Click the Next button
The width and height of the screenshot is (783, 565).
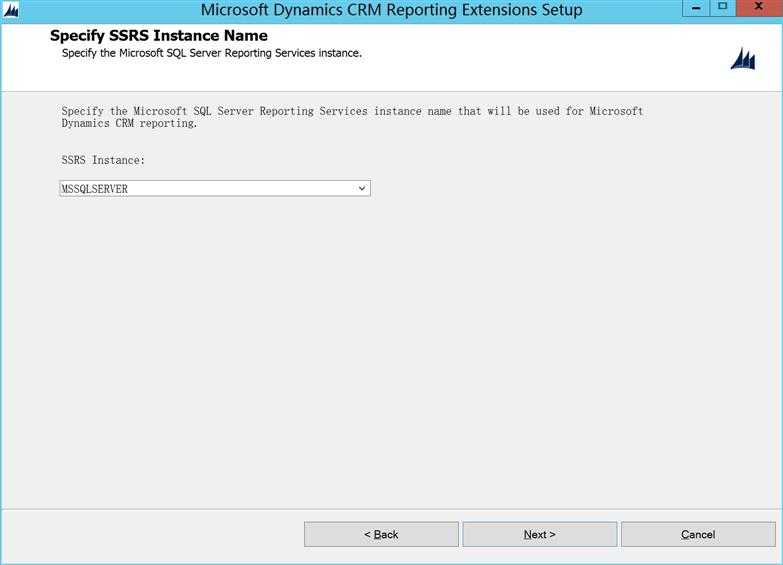(539, 534)
